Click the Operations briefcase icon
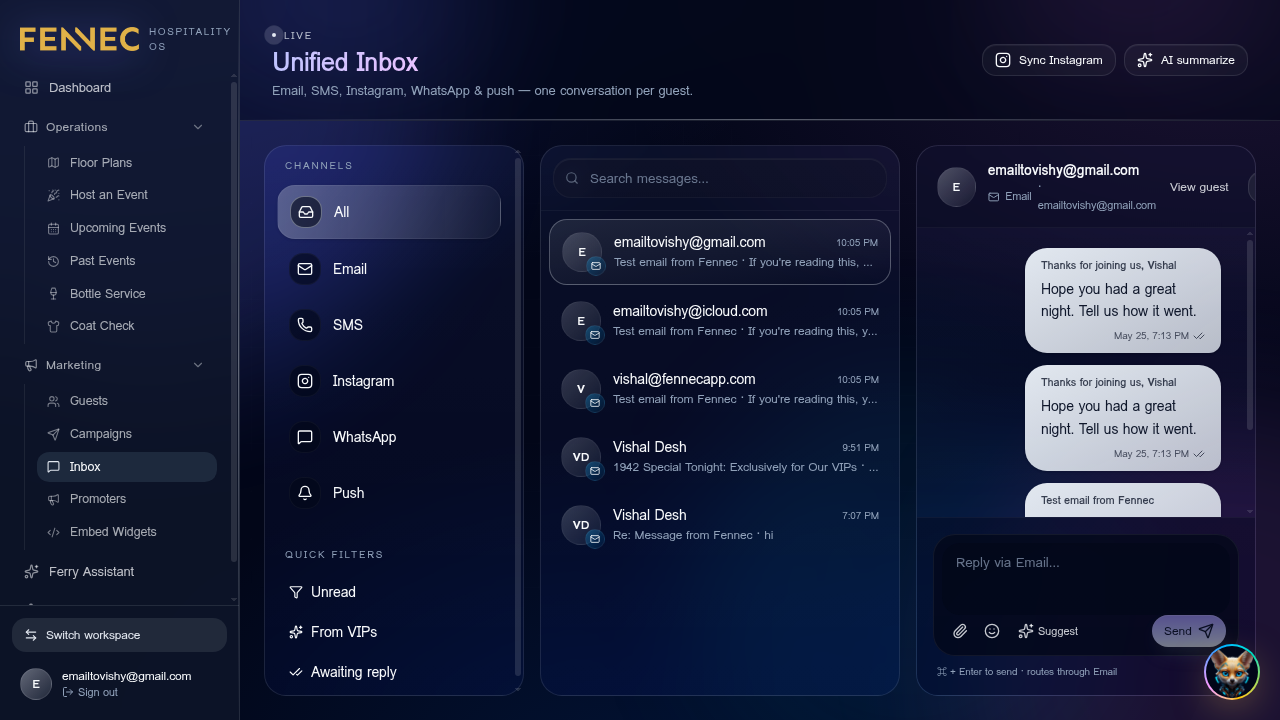Viewport: 1280px width, 720px height. [x=31, y=127]
